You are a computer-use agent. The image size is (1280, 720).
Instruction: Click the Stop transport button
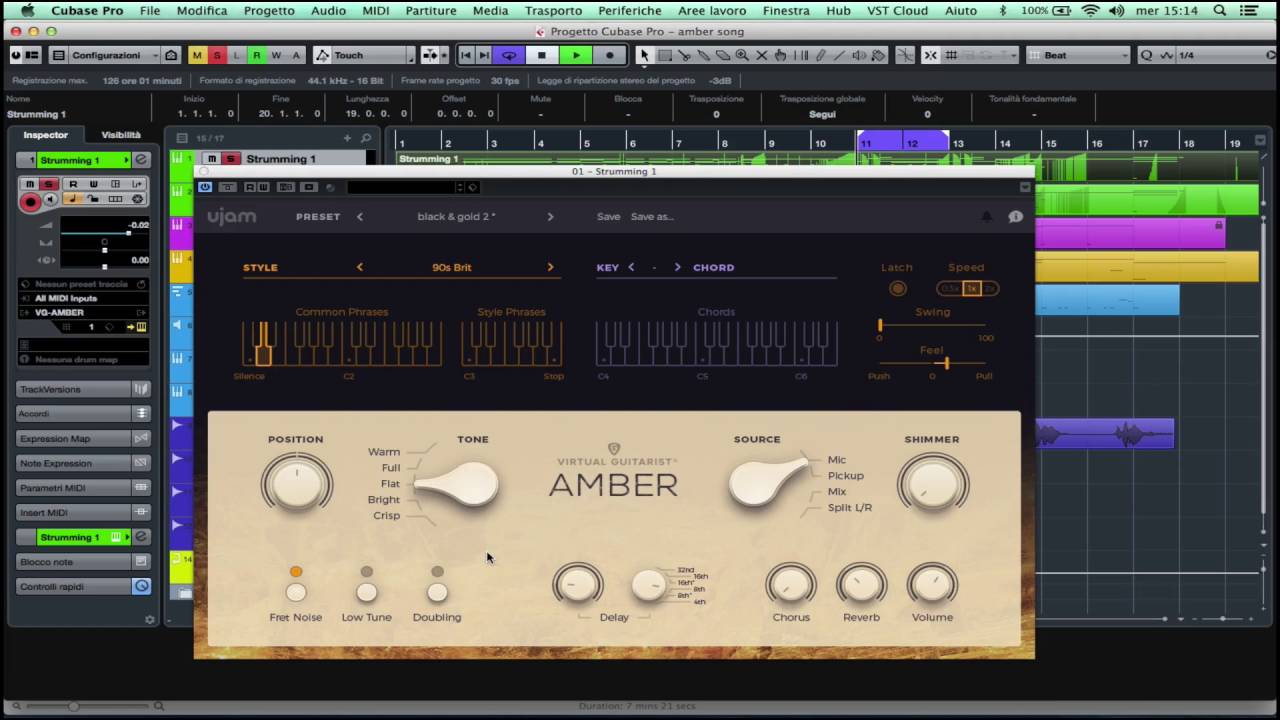[x=542, y=55]
